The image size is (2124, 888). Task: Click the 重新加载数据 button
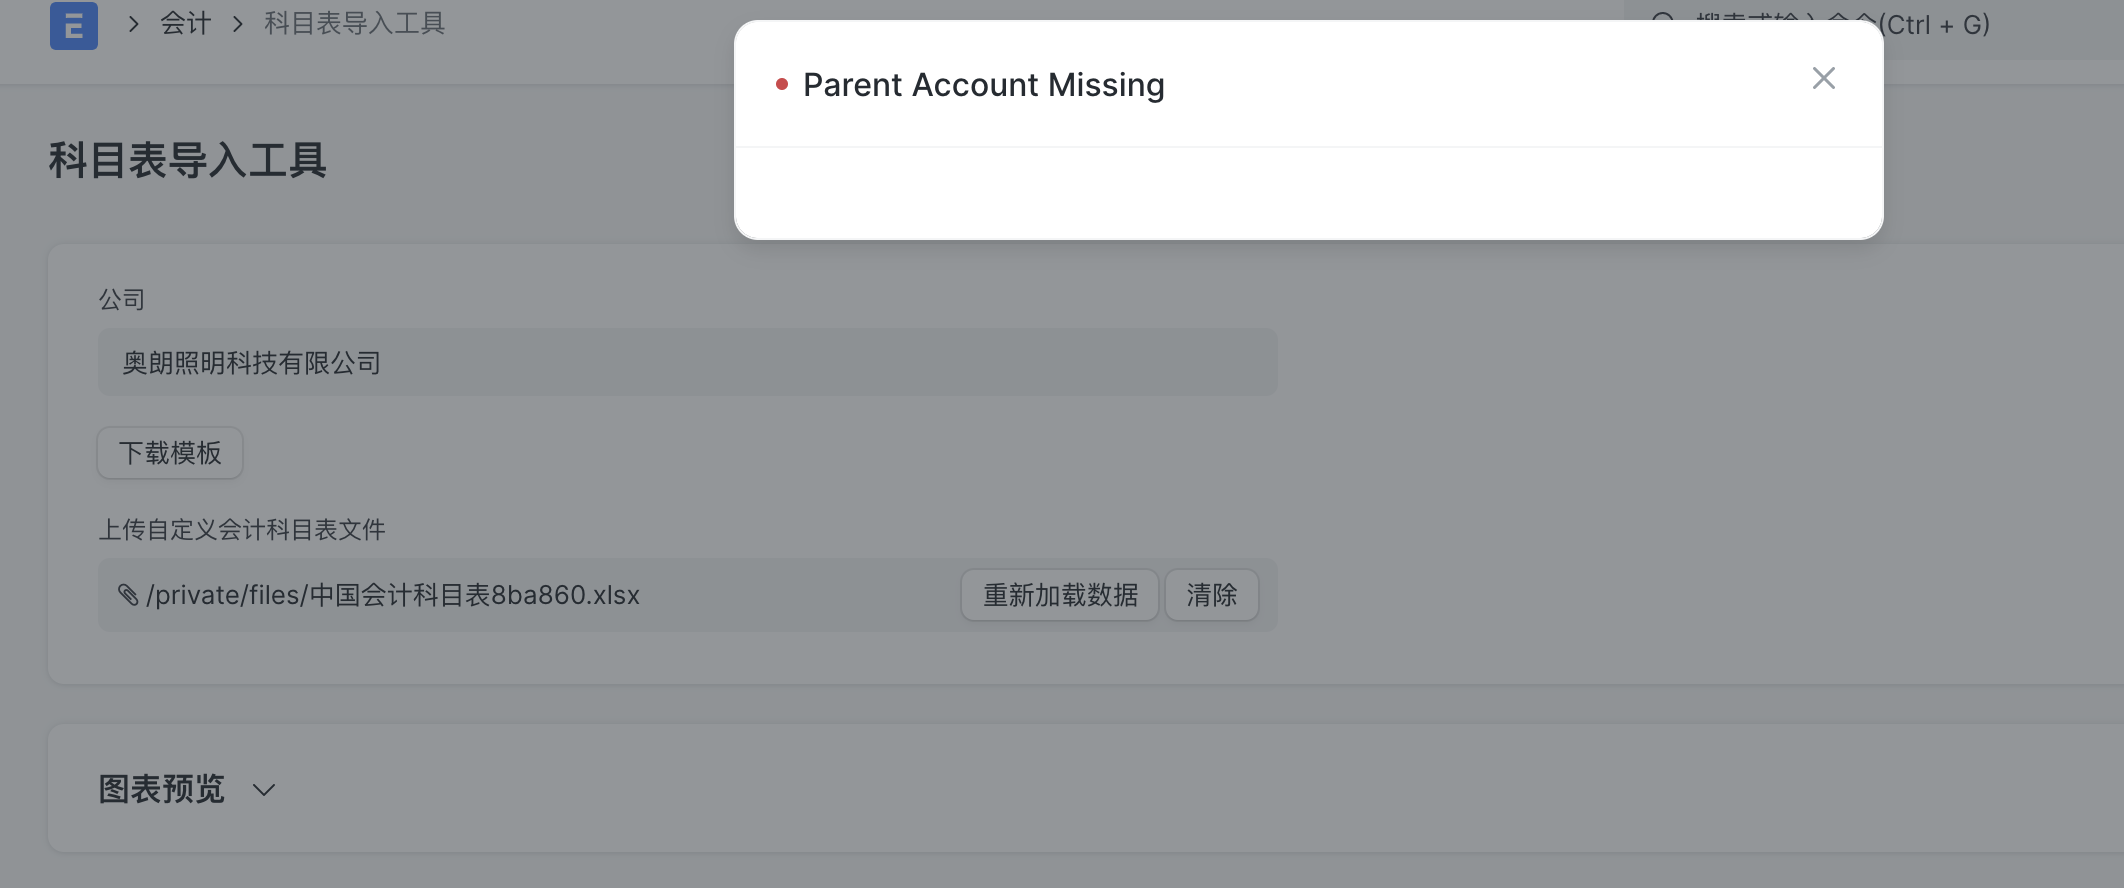point(1059,595)
